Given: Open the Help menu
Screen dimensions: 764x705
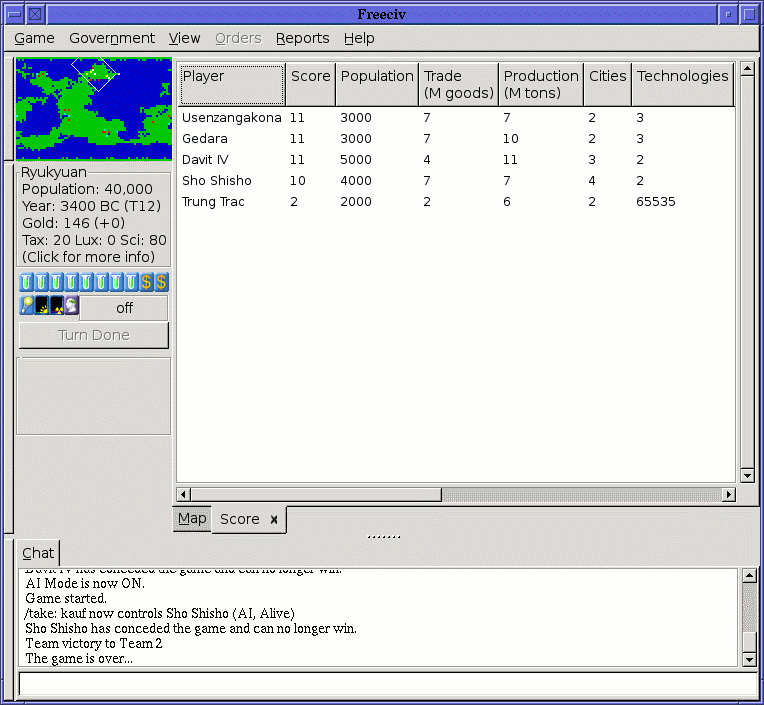Looking at the screenshot, I should point(359,38).
